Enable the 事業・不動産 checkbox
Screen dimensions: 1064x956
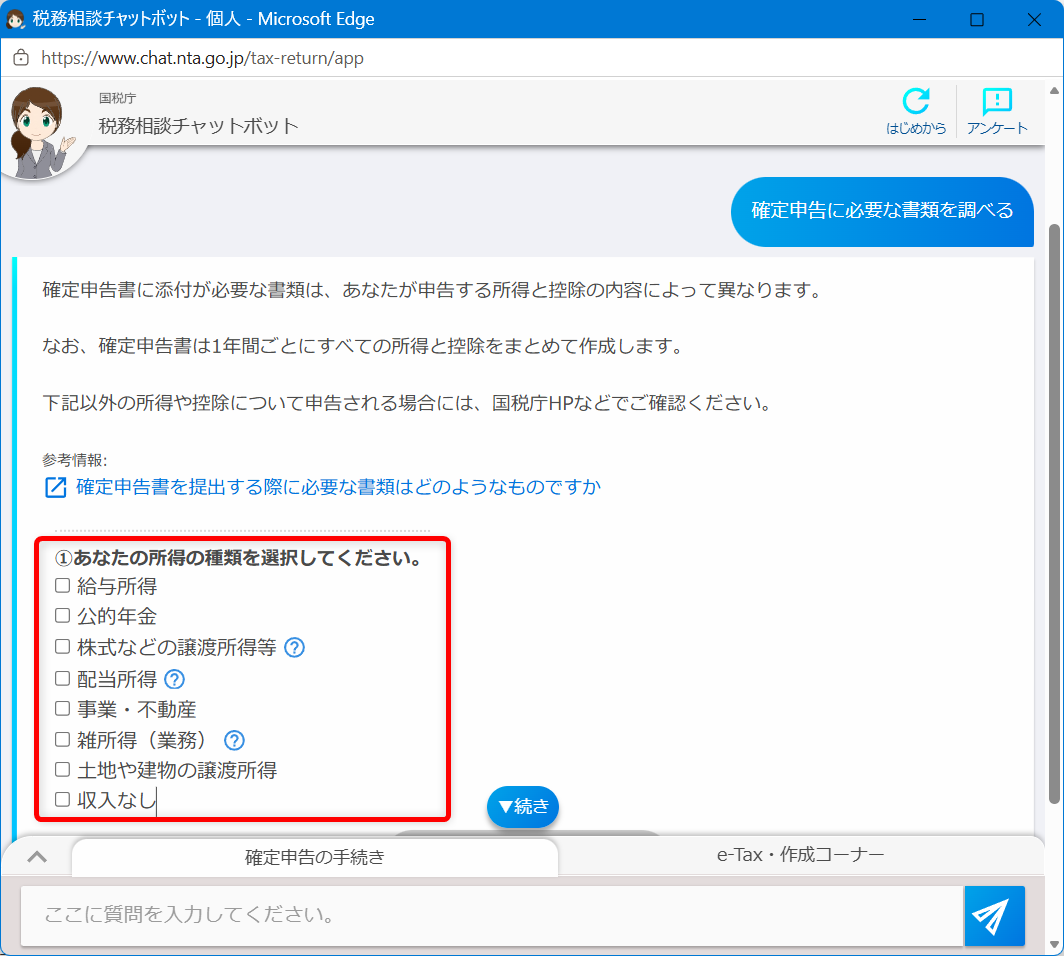[x=62, y=708]
